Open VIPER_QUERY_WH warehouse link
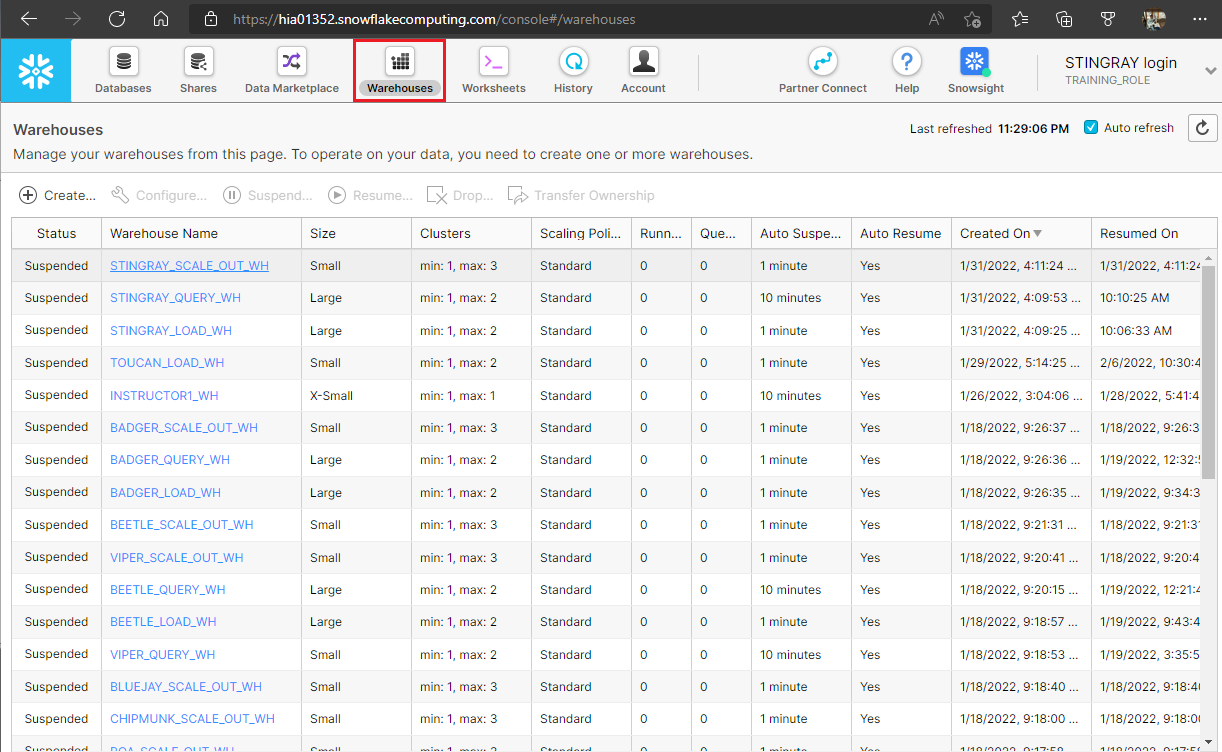The height and width of the screenshot is (752, 1222). tap(162, 655)
